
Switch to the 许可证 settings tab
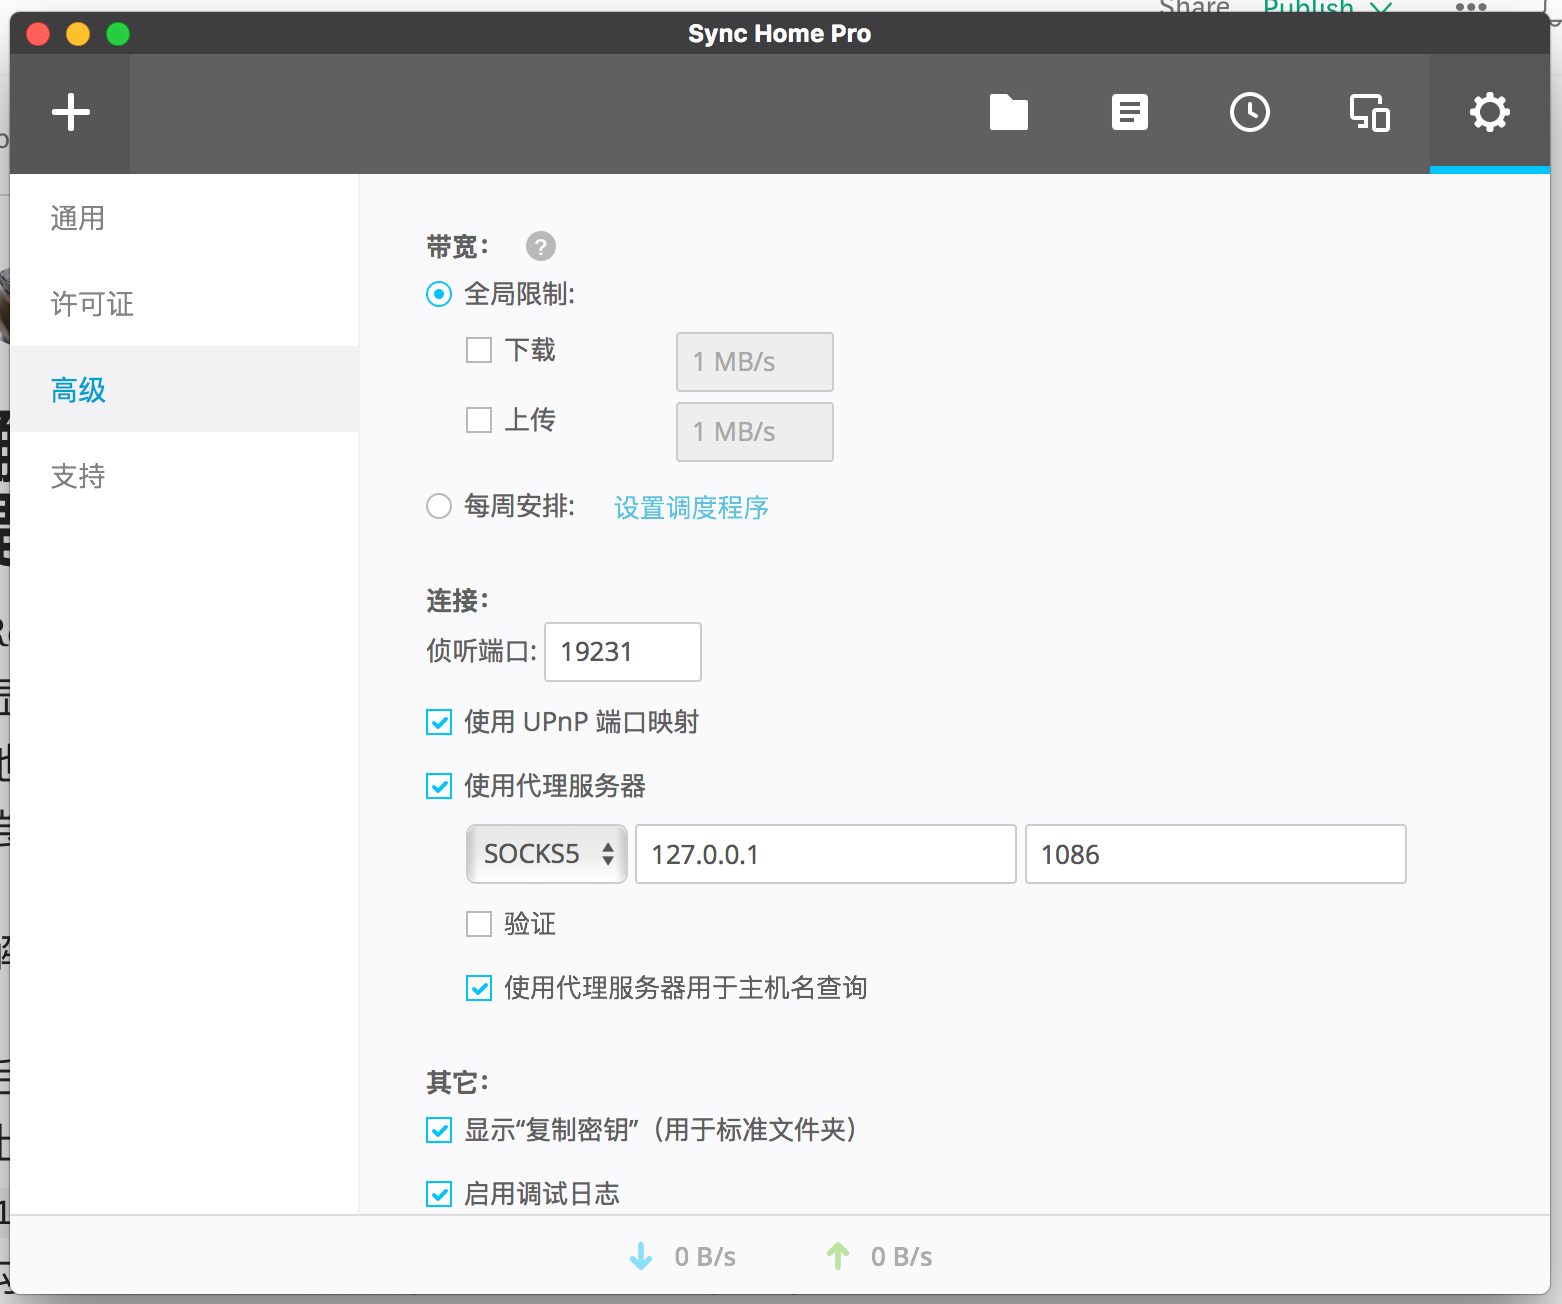[184, 304]
